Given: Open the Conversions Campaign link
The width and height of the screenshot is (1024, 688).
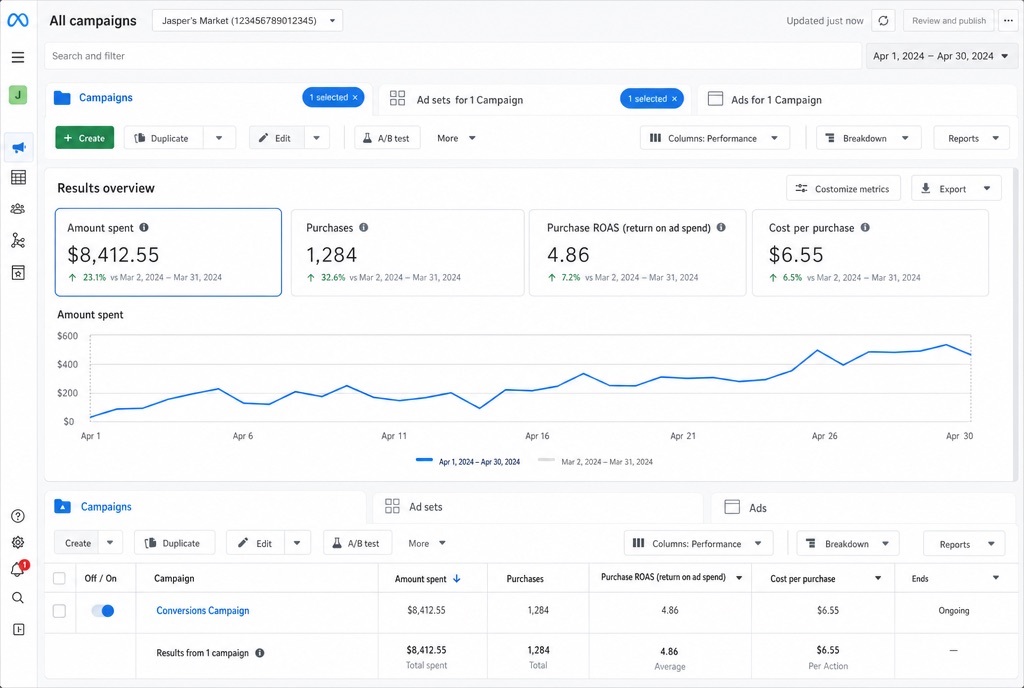Looking at the screenshot, I should (x=202, y=611).
